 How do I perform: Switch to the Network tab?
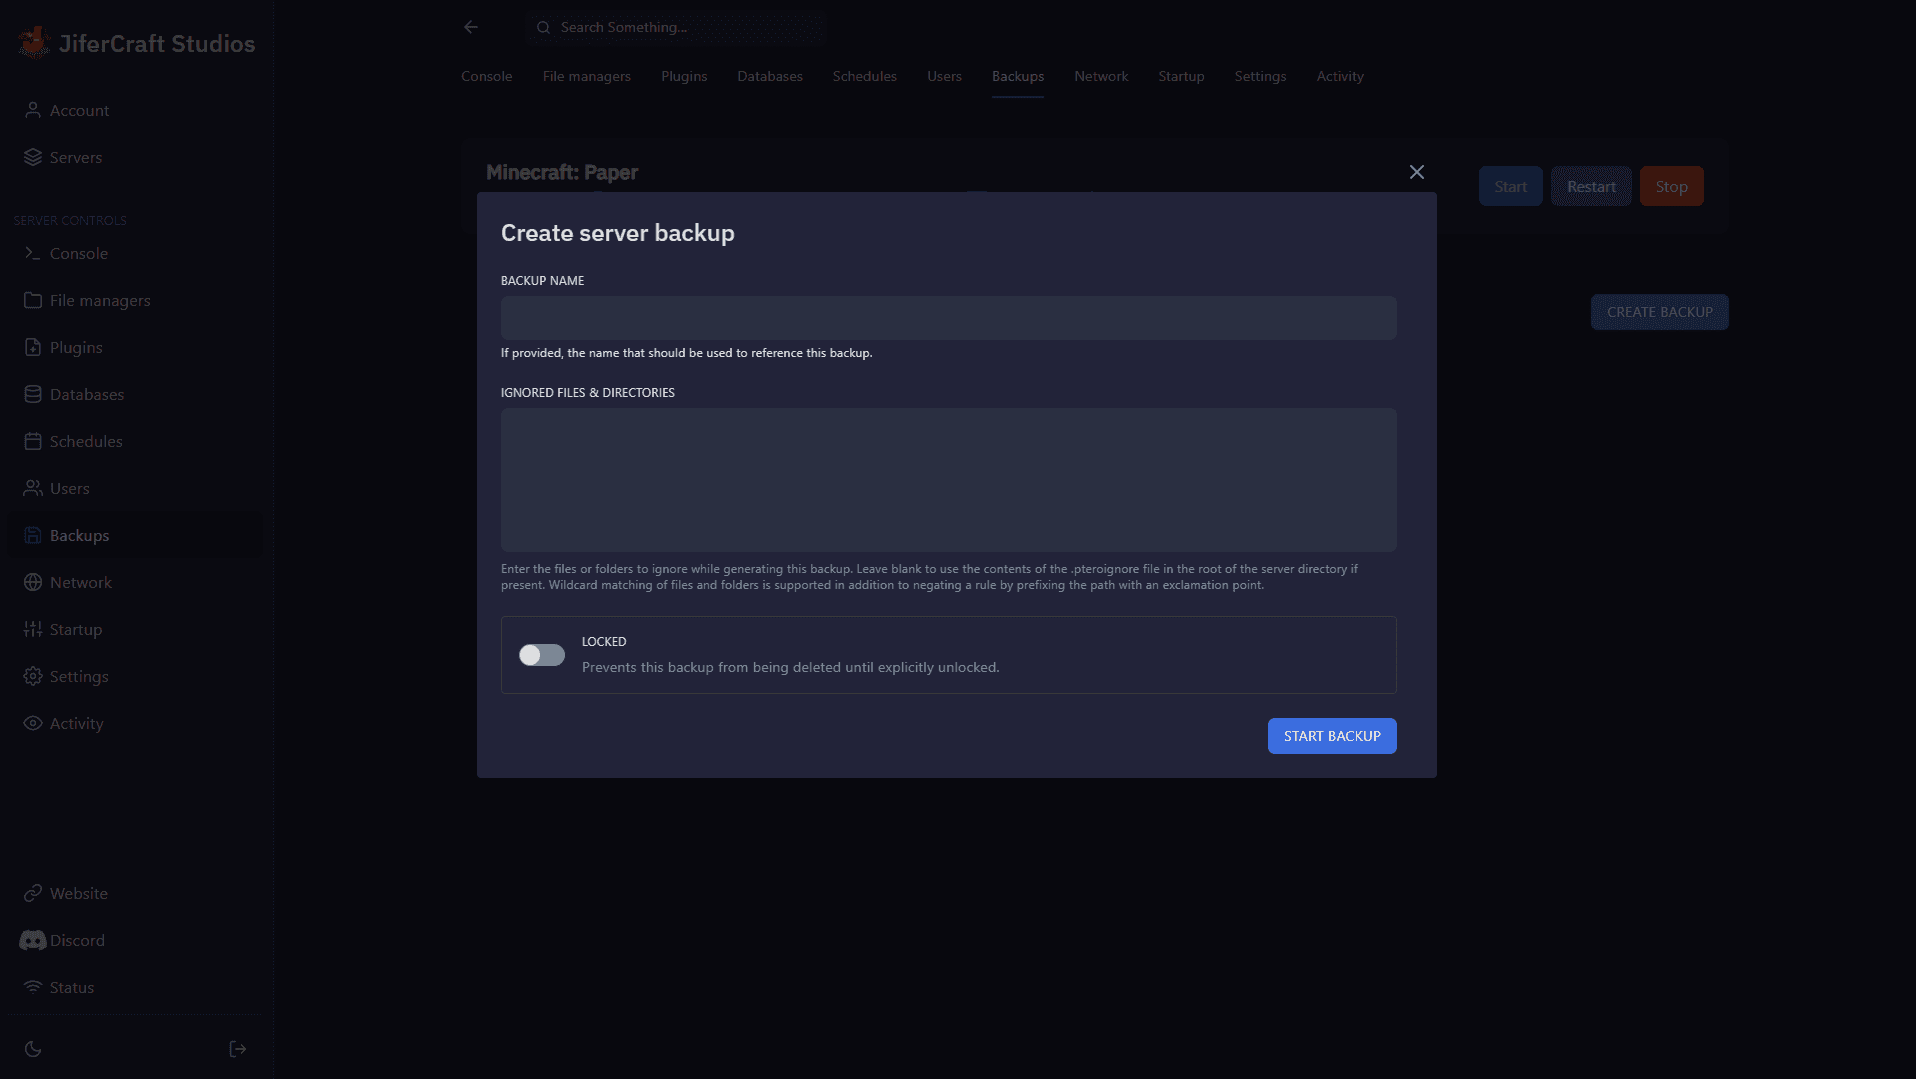[1100, 77]
